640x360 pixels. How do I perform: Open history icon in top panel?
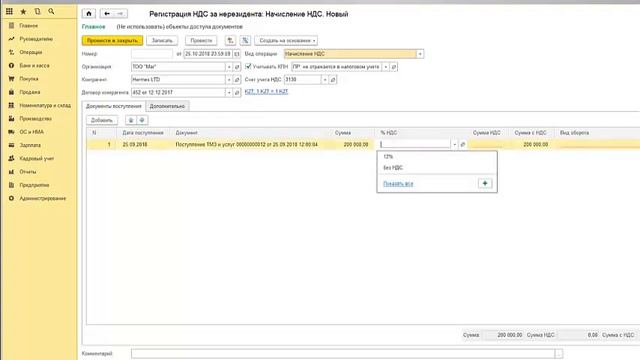pyautogui.click(x=37, y=11)
